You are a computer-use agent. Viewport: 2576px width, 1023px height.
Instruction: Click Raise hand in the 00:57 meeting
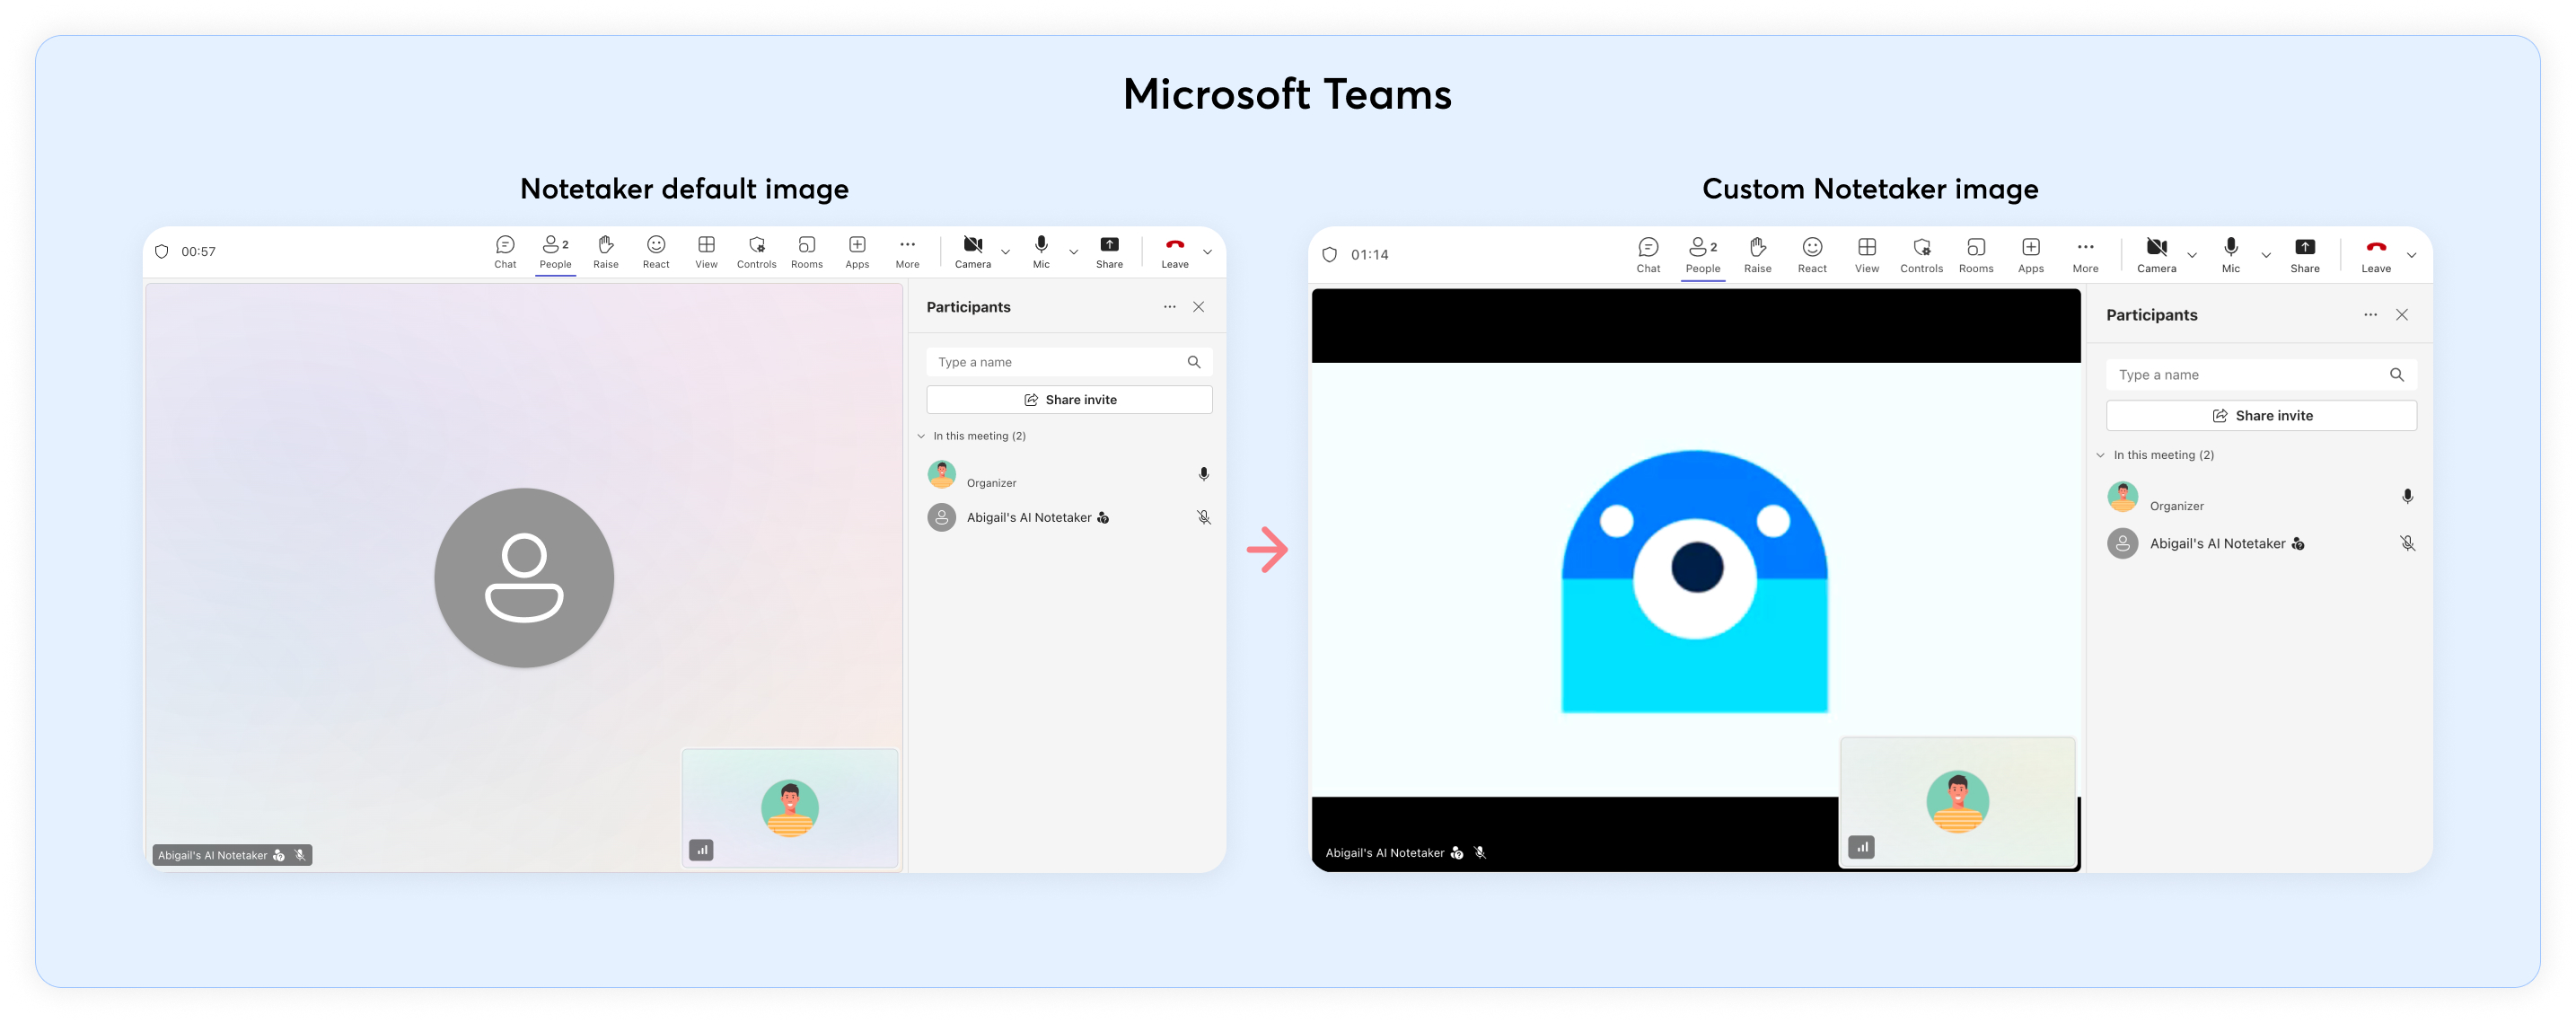[605, 250]
